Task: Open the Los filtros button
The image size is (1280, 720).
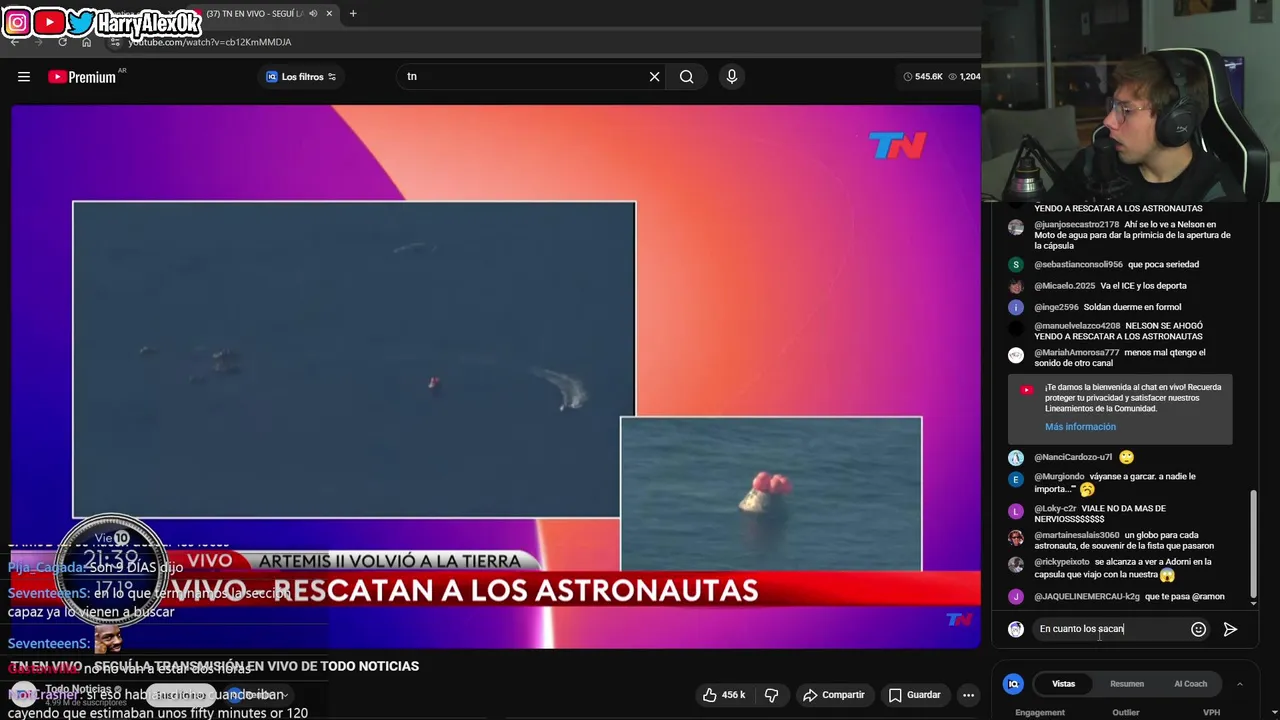Action: point(301,77)
